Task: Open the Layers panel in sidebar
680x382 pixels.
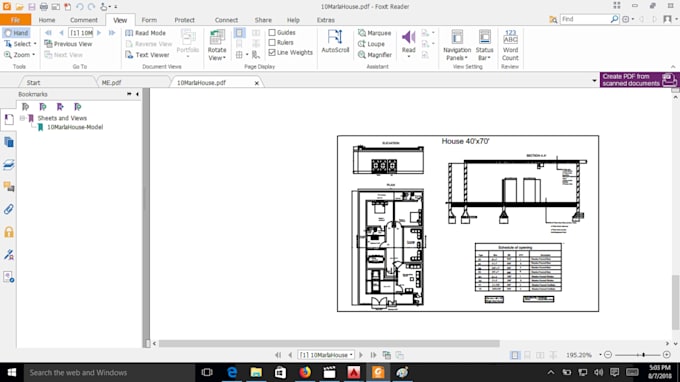Action: (9, 164)
